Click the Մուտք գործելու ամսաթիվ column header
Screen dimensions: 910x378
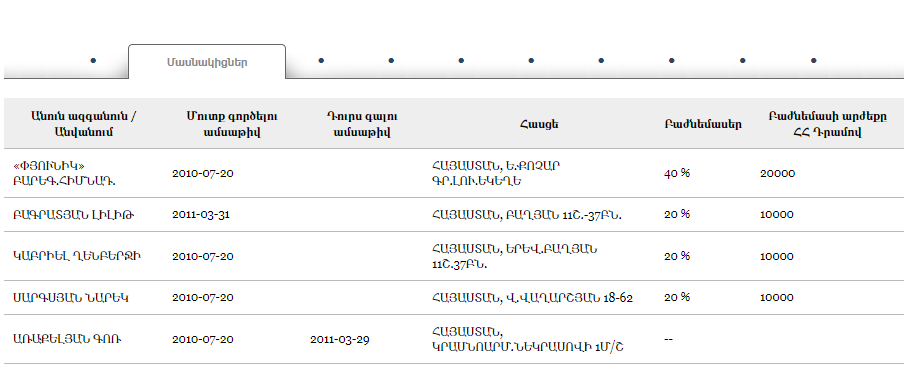[x=232, y=124]
